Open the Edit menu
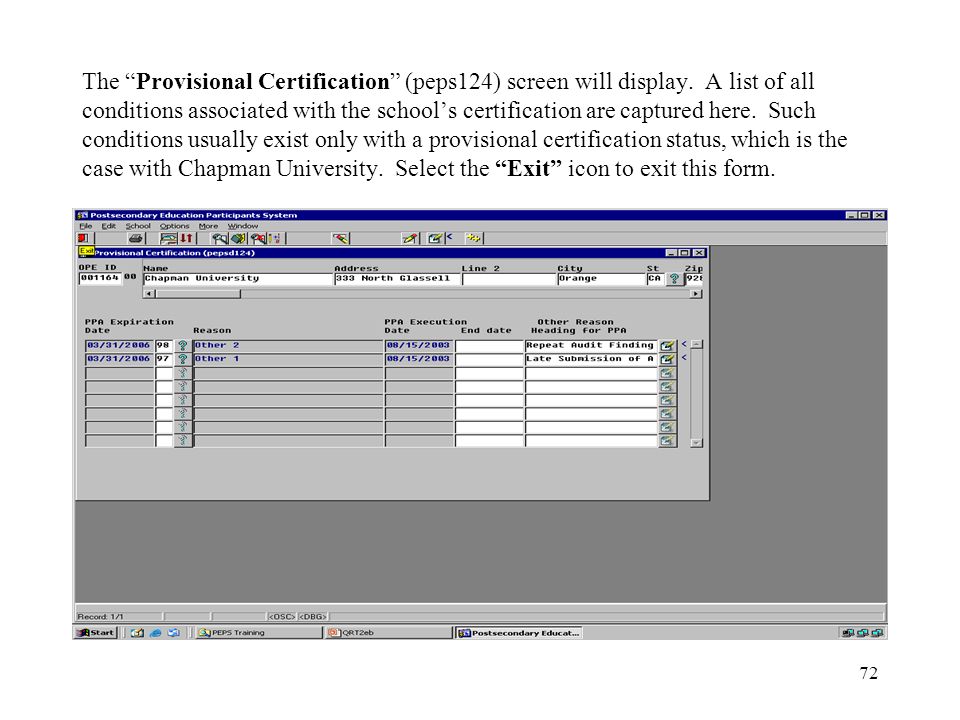 click(108, 226)
